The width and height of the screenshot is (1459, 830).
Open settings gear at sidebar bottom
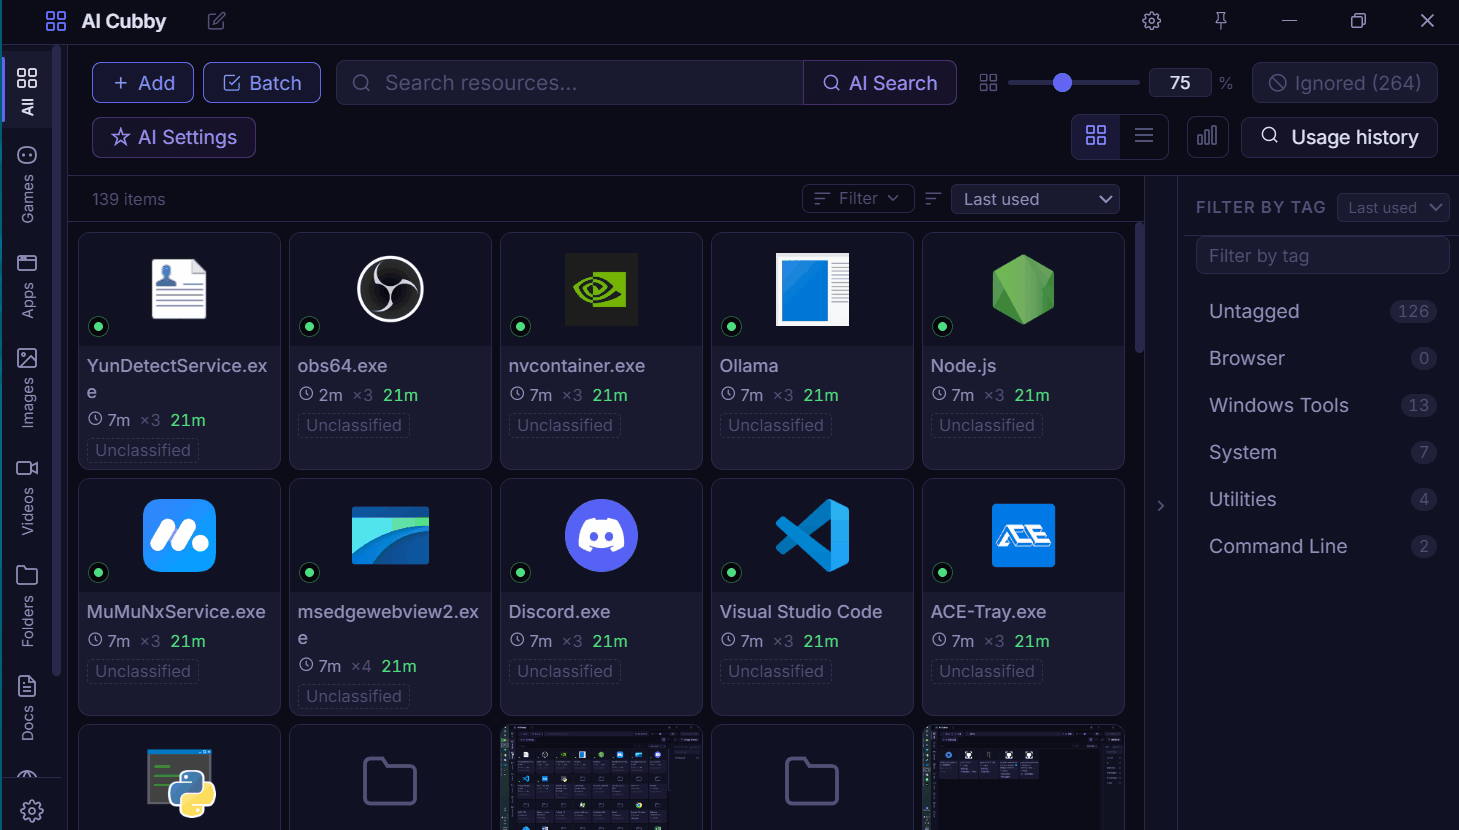point(32,811)
